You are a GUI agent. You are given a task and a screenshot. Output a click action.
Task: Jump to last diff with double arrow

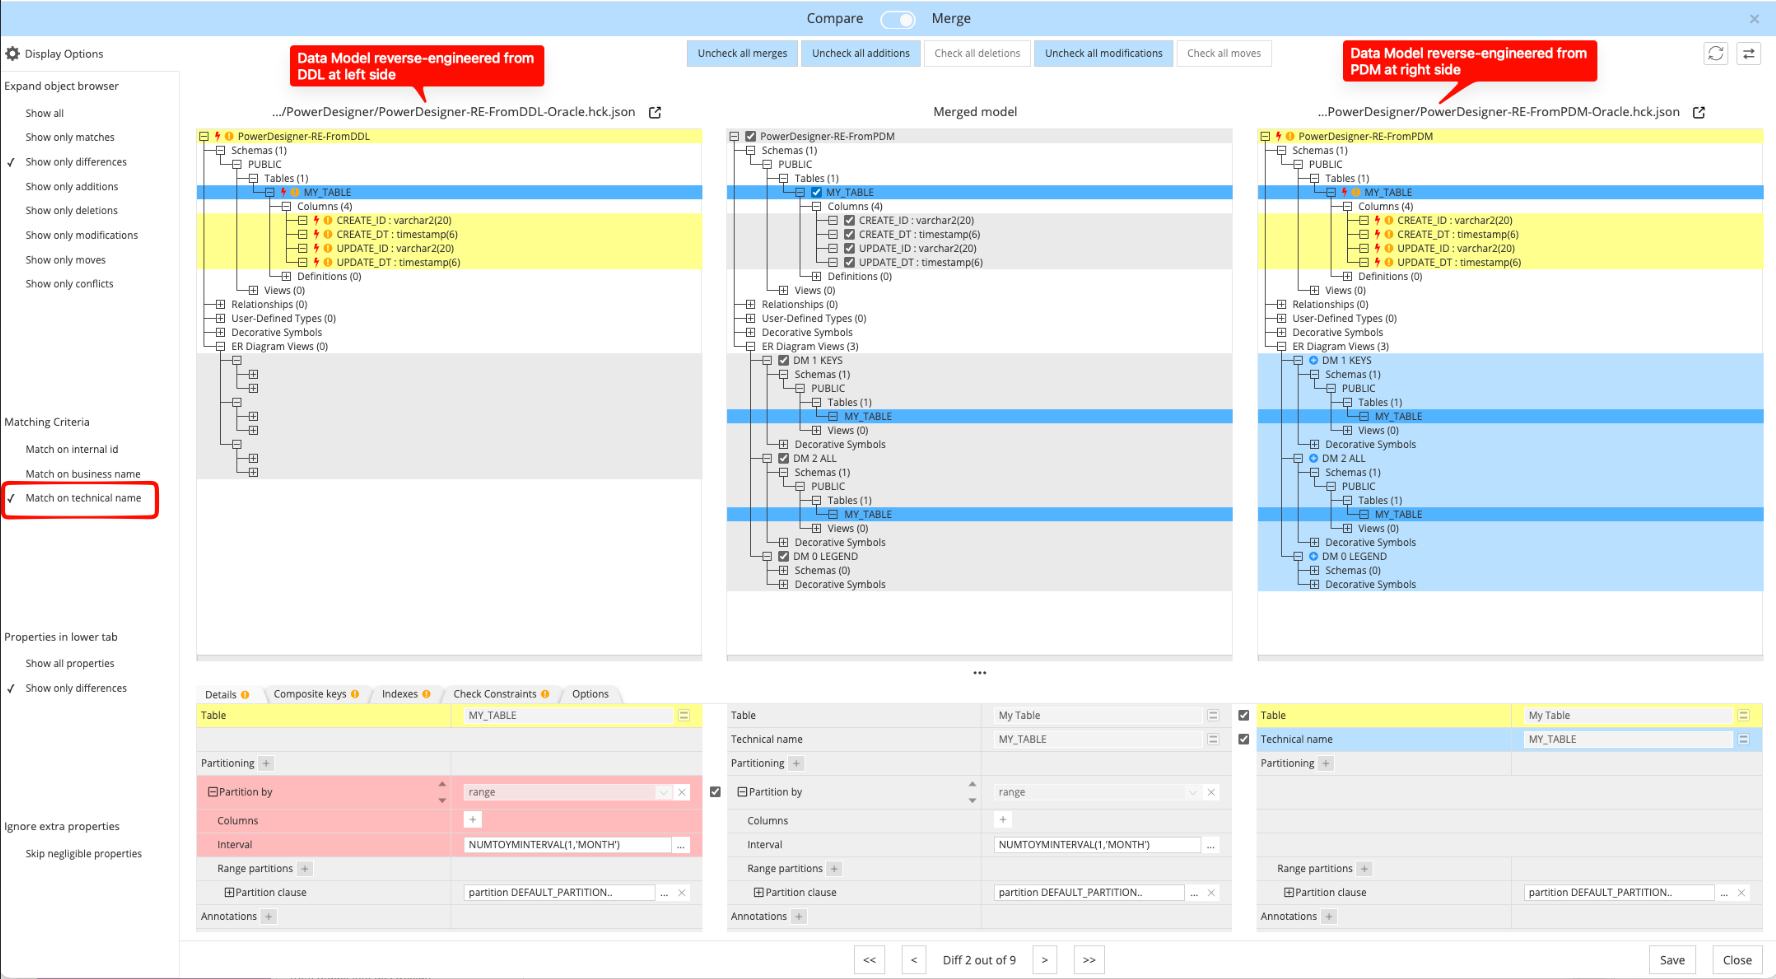1089,959
